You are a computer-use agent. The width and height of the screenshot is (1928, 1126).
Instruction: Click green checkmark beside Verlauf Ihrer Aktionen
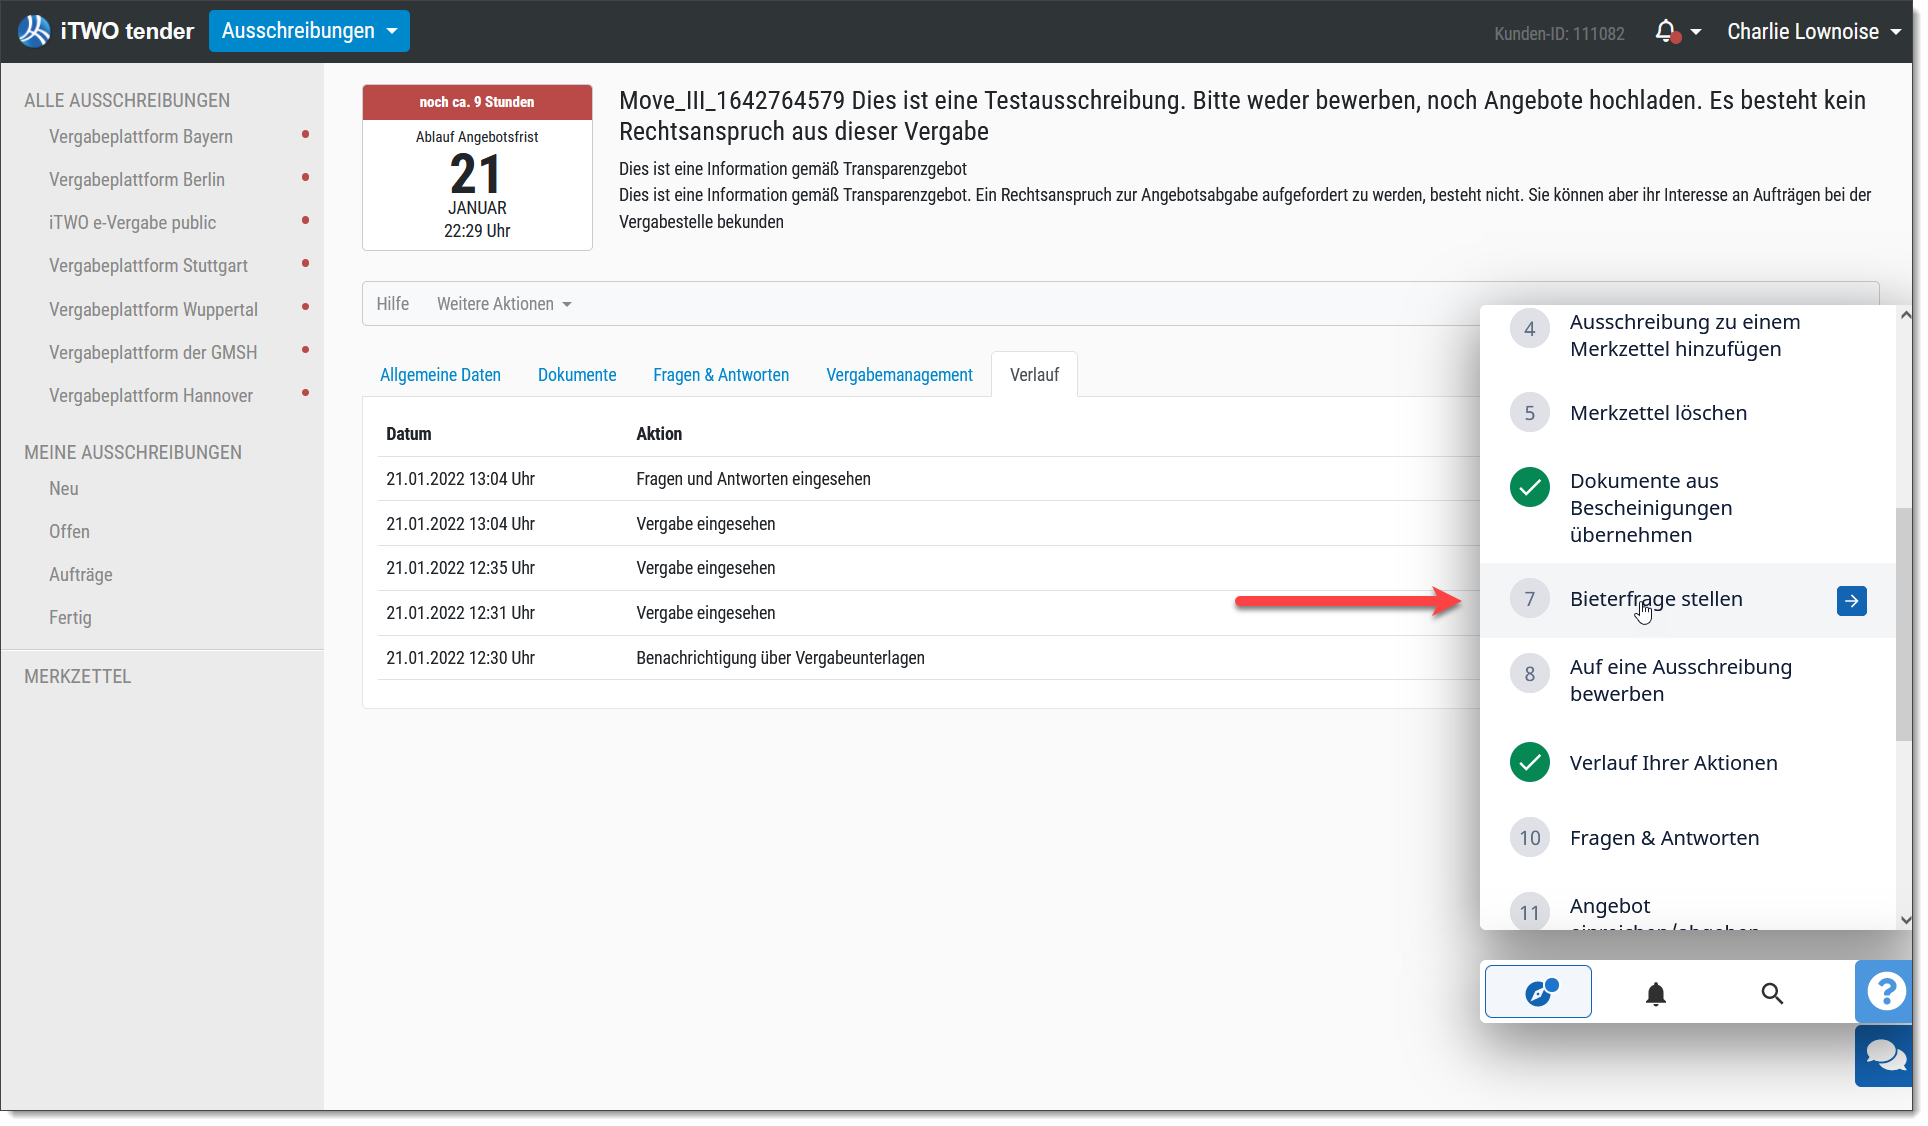pos(1530,763)
